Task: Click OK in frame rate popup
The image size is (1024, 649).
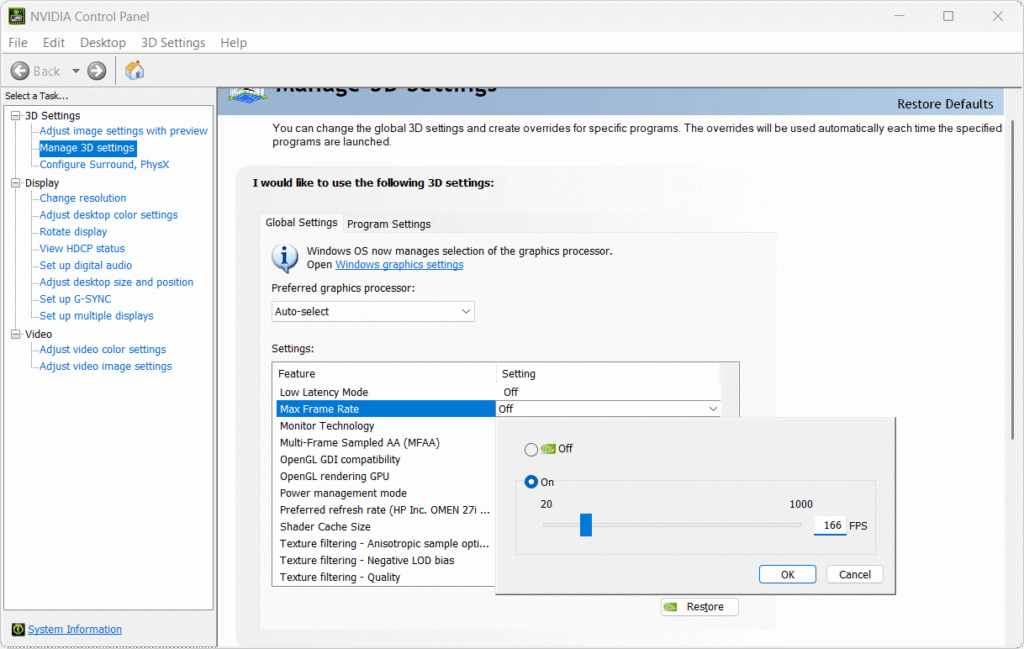Action: [x=788, y=575]
